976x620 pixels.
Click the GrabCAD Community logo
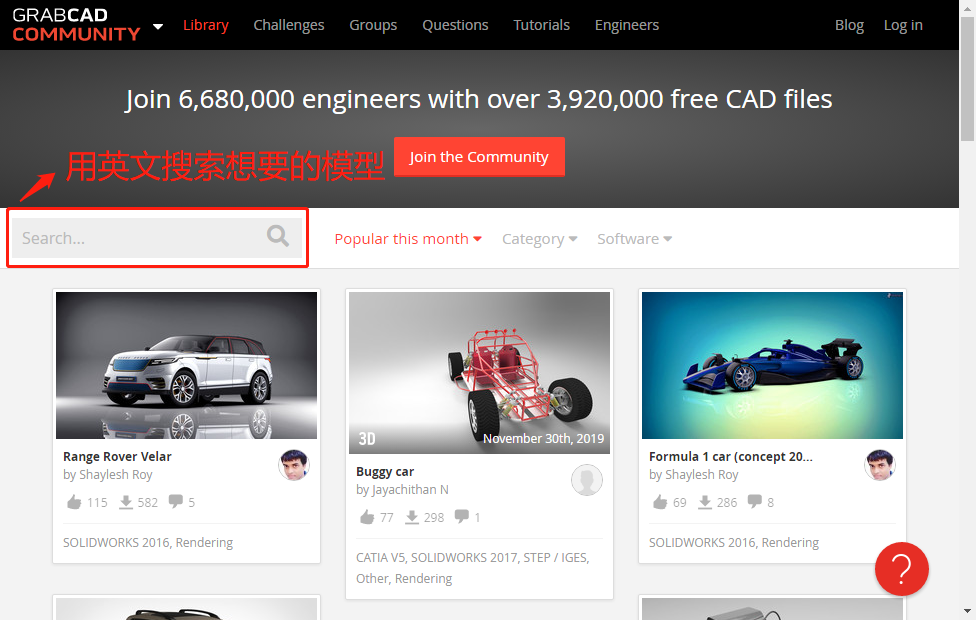point(76,25)
